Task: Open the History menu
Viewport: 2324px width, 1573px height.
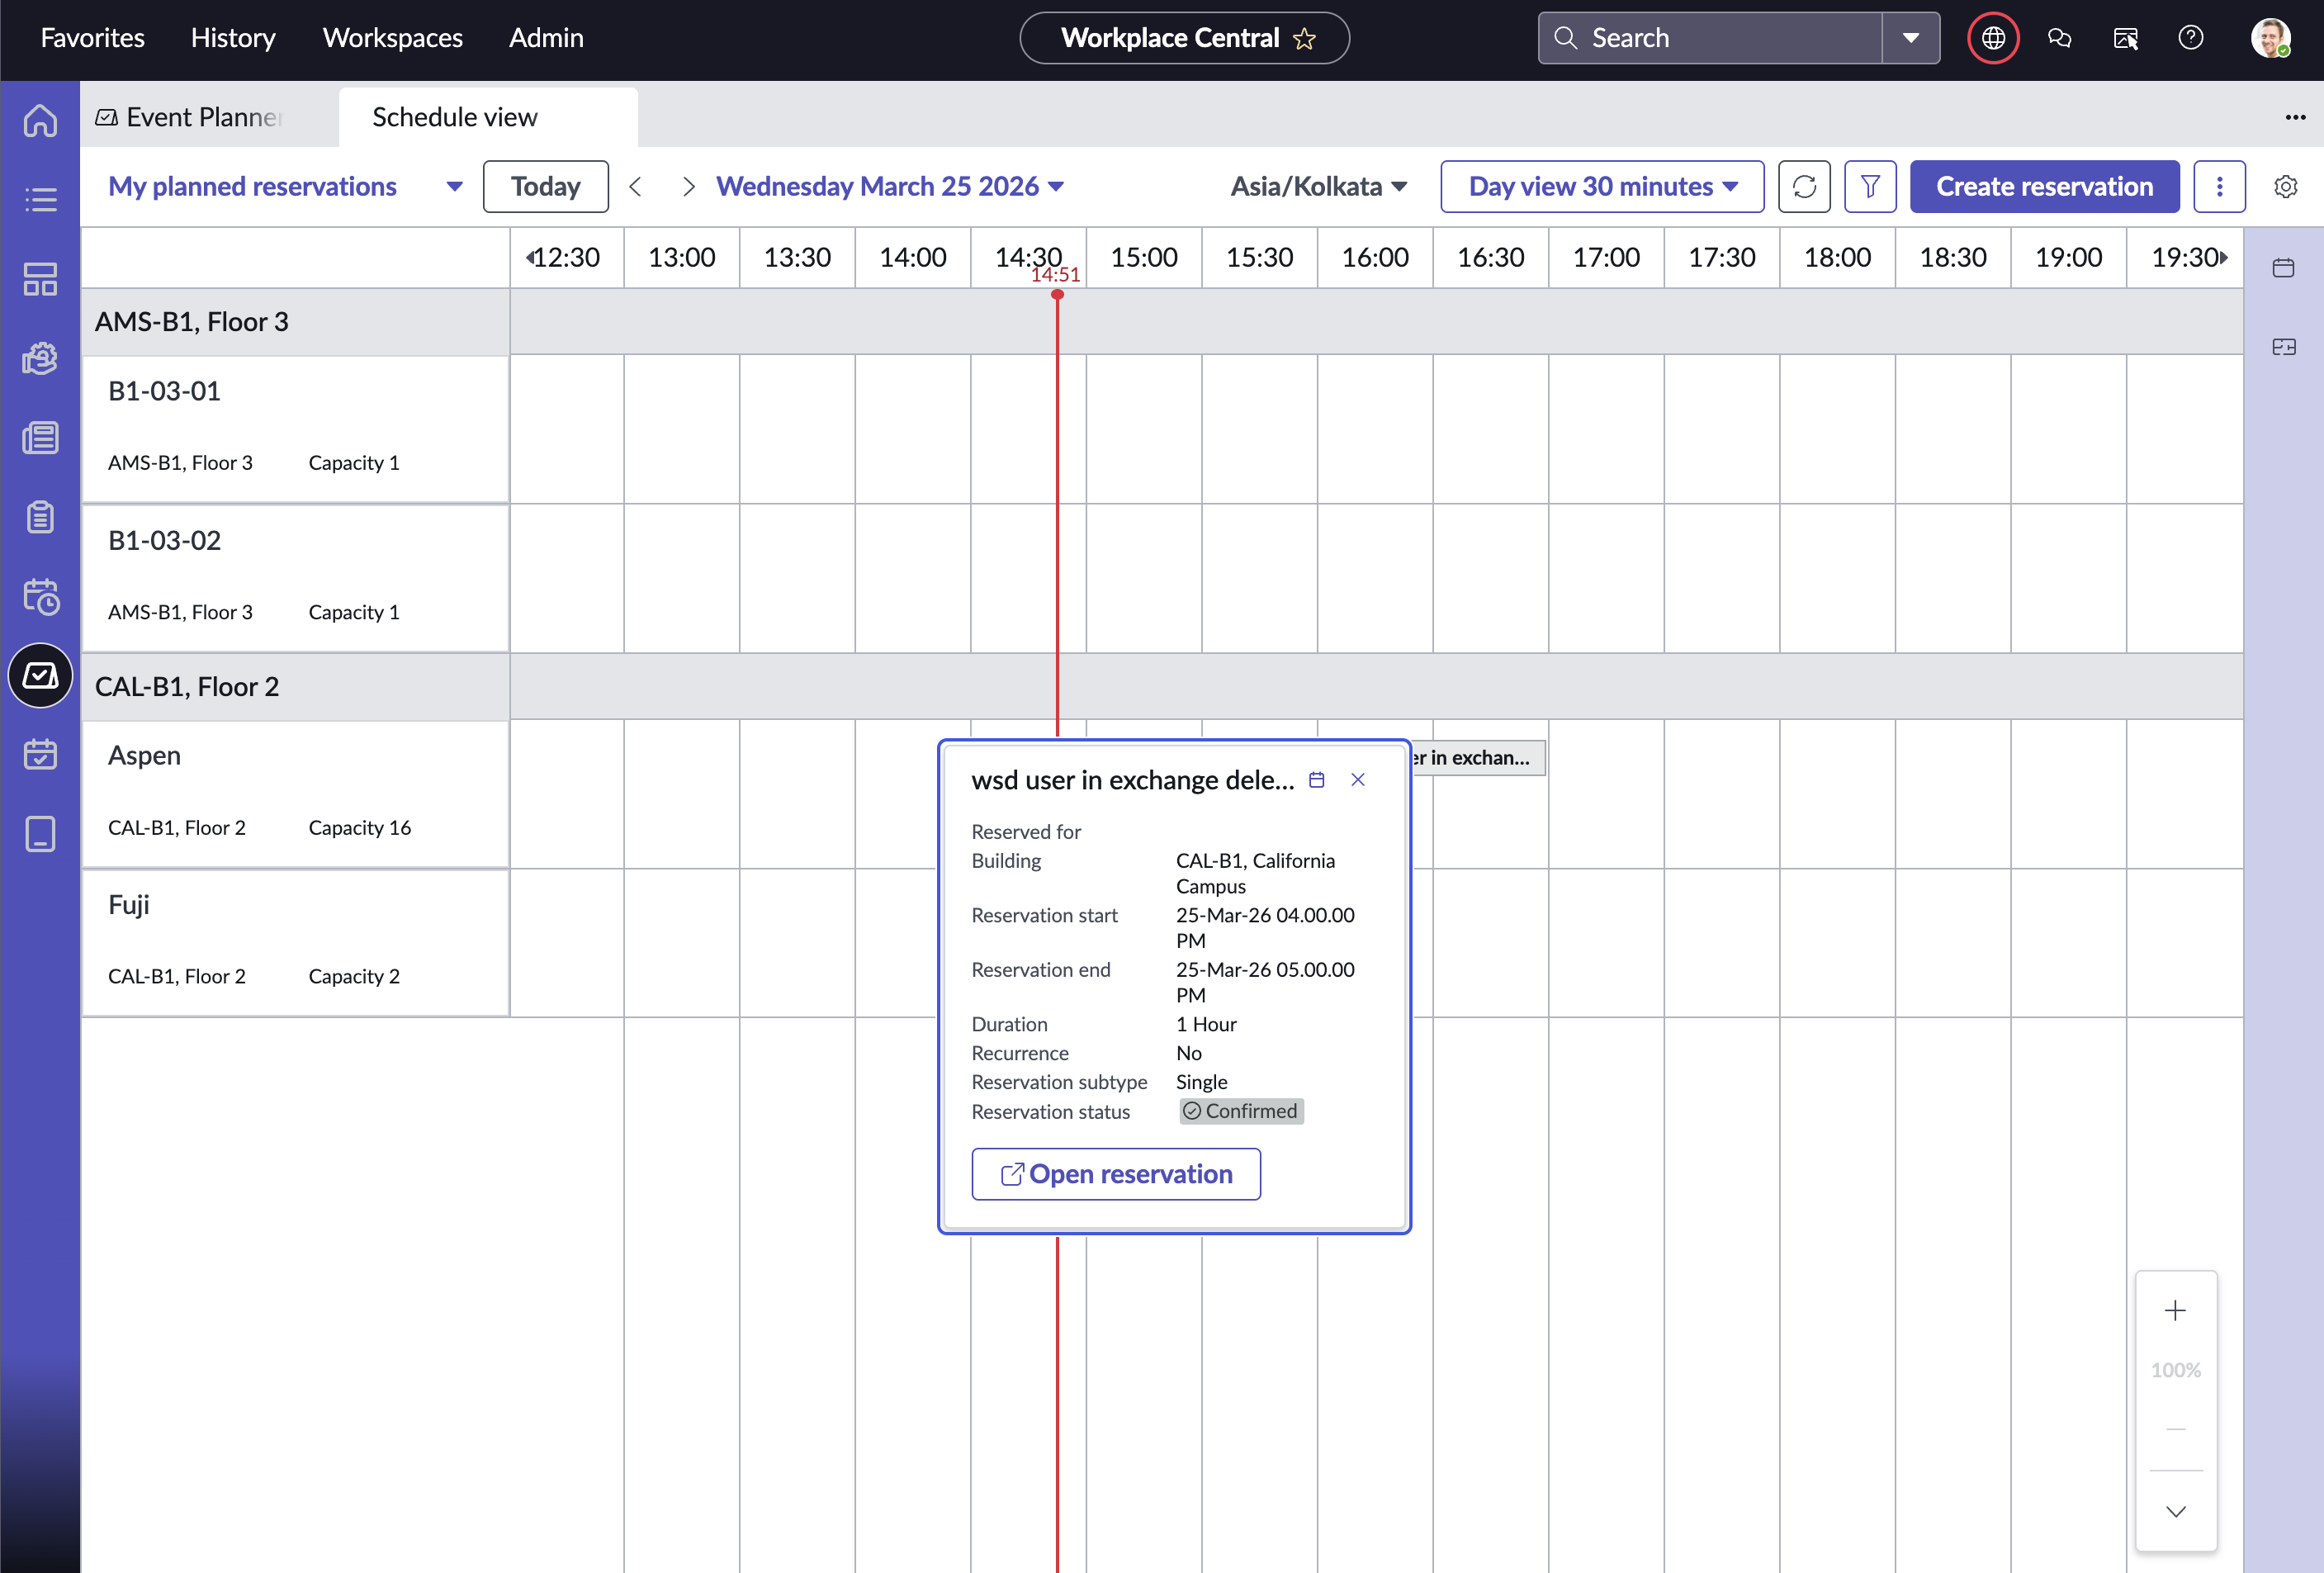Action: (233, 38)
